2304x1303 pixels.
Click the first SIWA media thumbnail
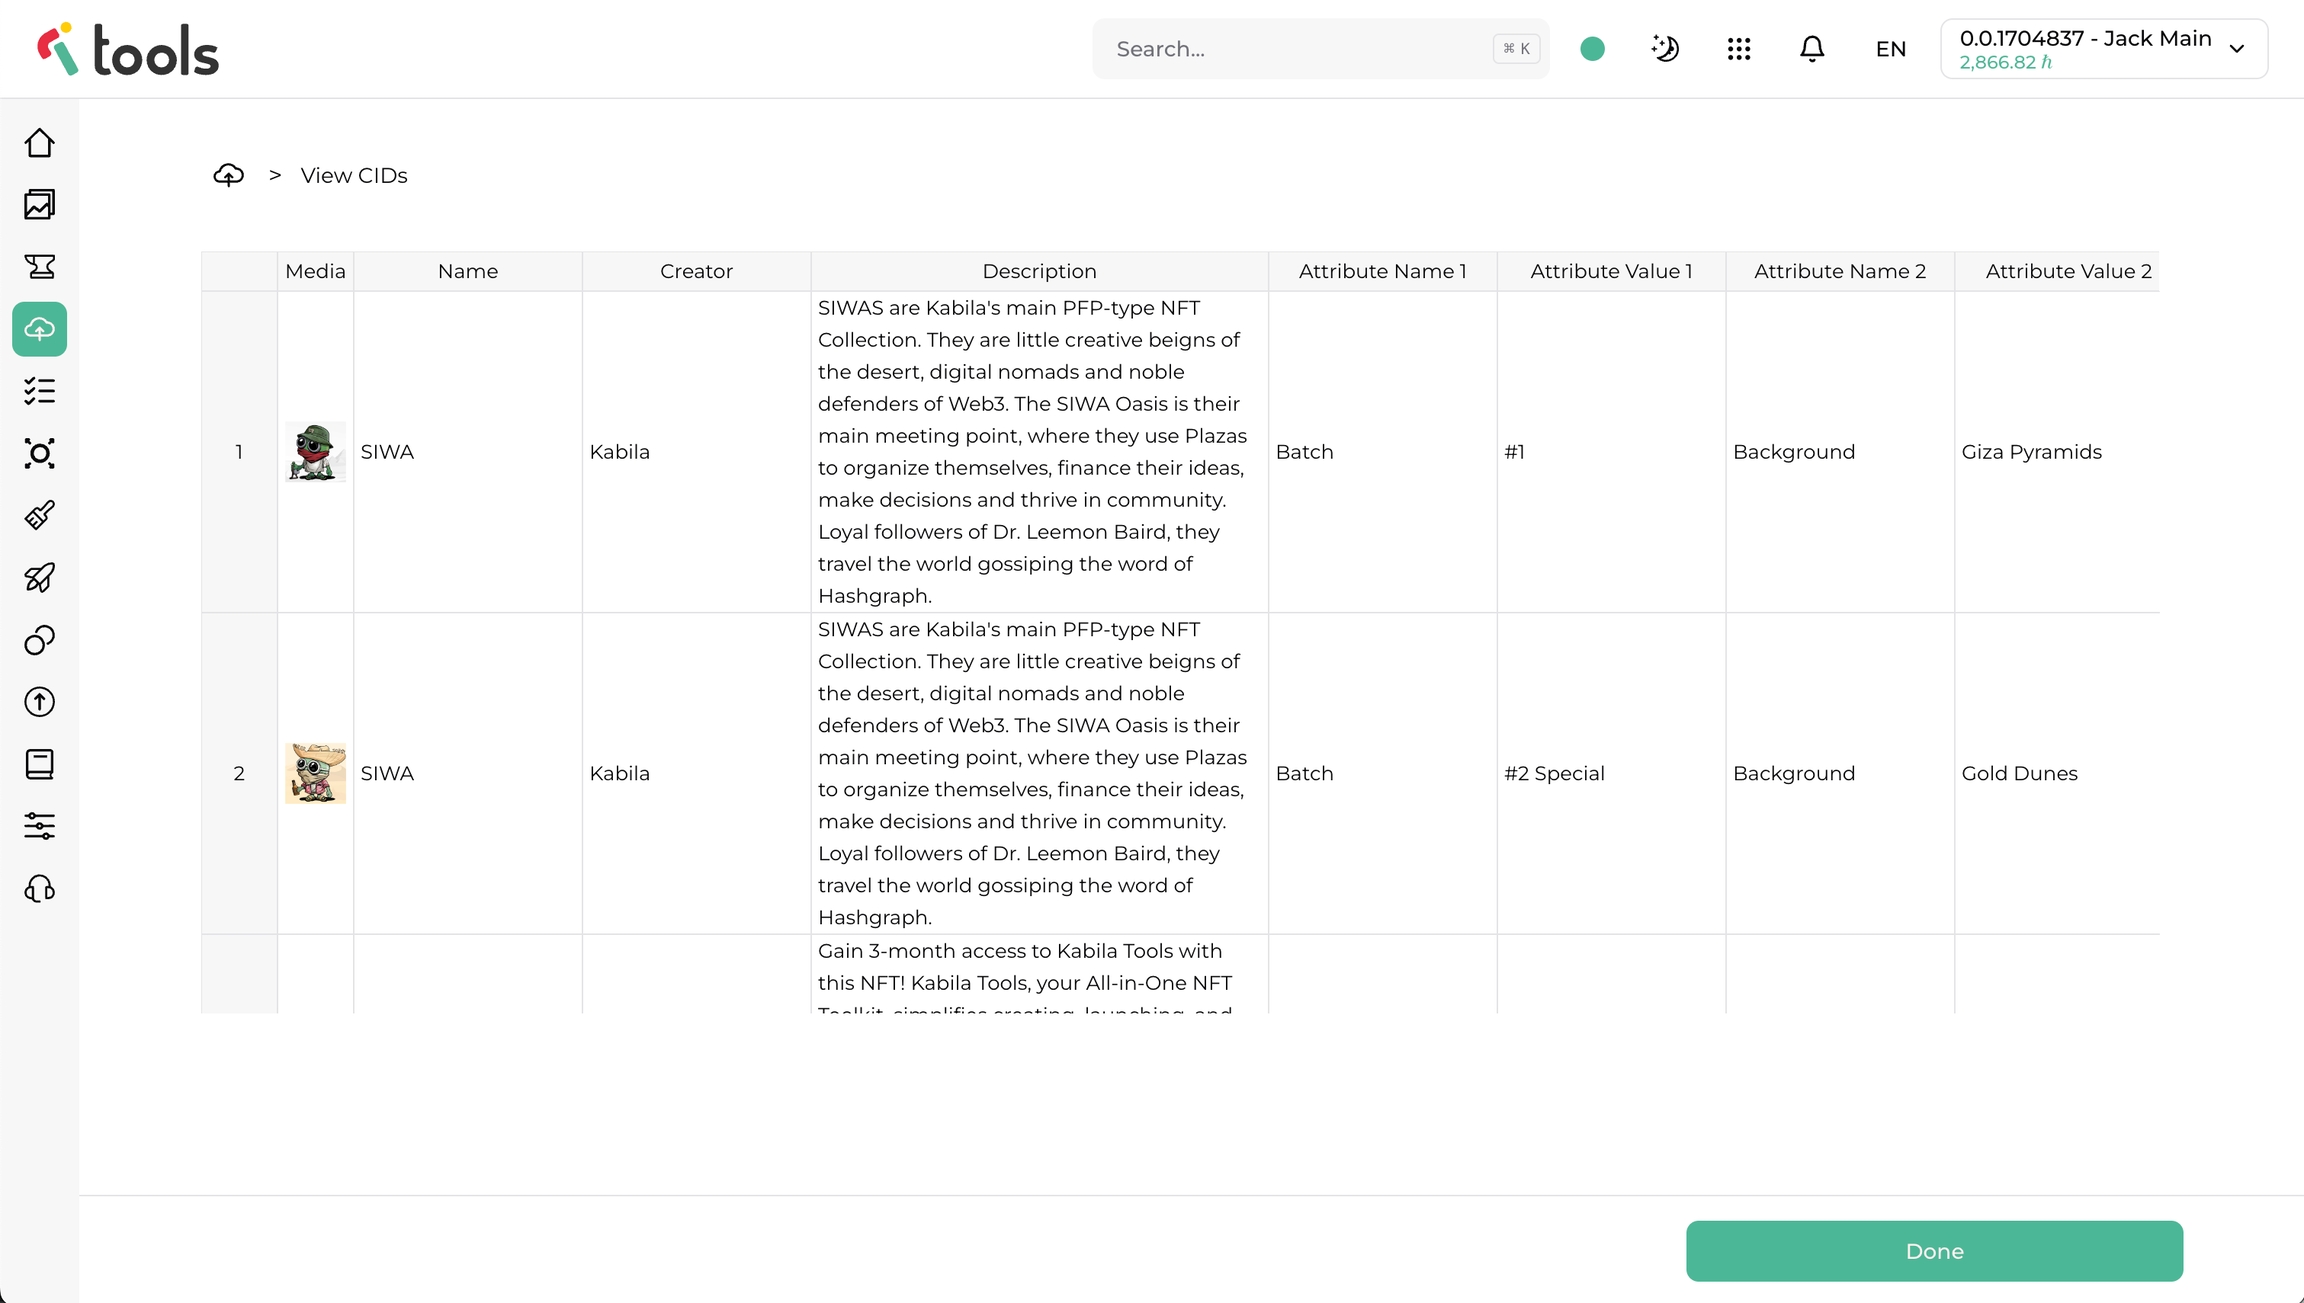[315, 452]
